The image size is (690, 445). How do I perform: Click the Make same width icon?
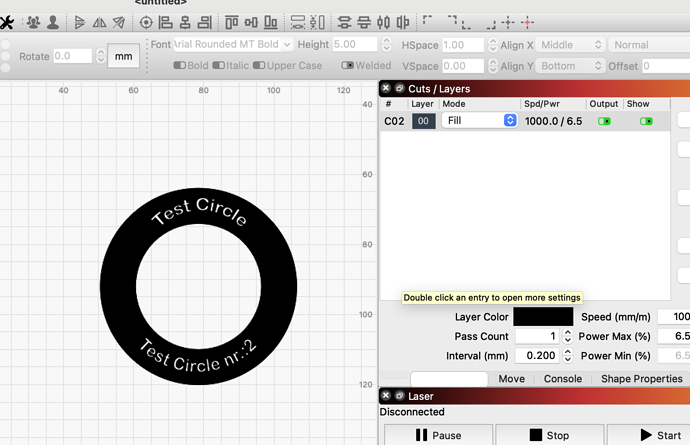[298, 22]
